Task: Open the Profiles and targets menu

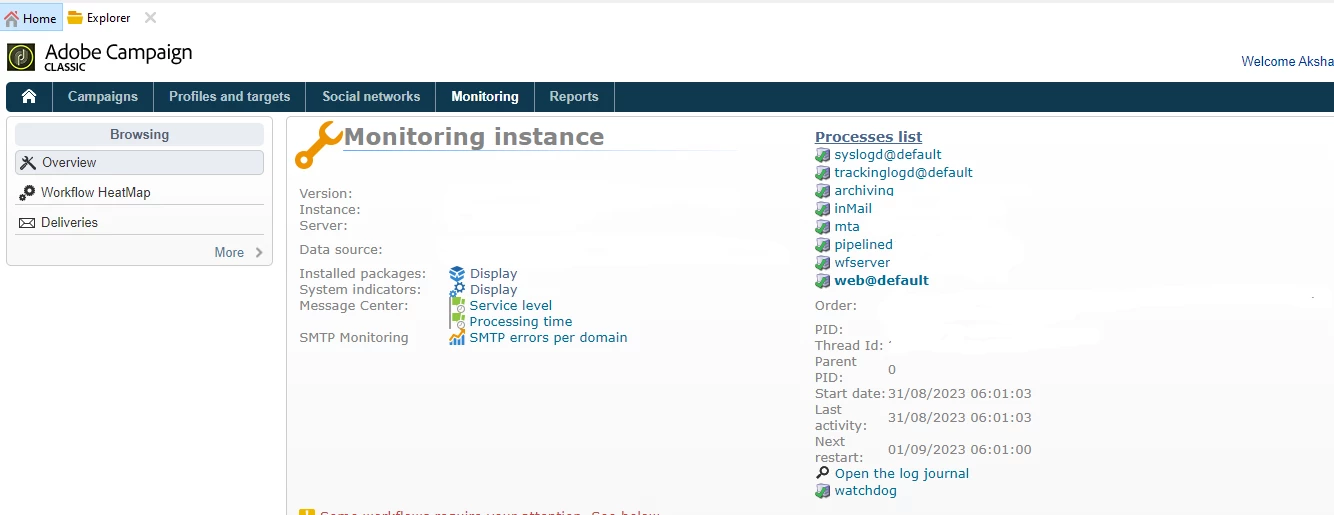Action: (230, 97)
